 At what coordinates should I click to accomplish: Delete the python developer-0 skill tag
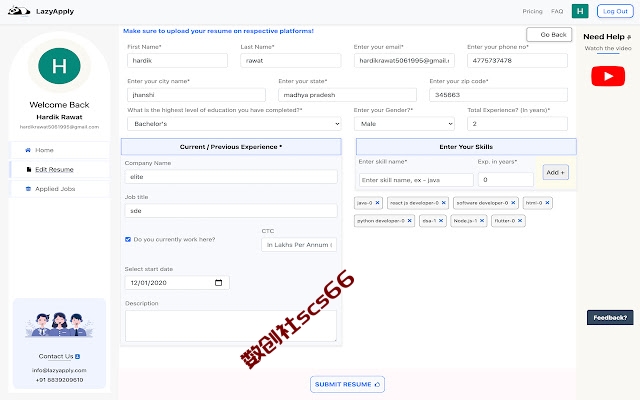[x=409, y=220]
